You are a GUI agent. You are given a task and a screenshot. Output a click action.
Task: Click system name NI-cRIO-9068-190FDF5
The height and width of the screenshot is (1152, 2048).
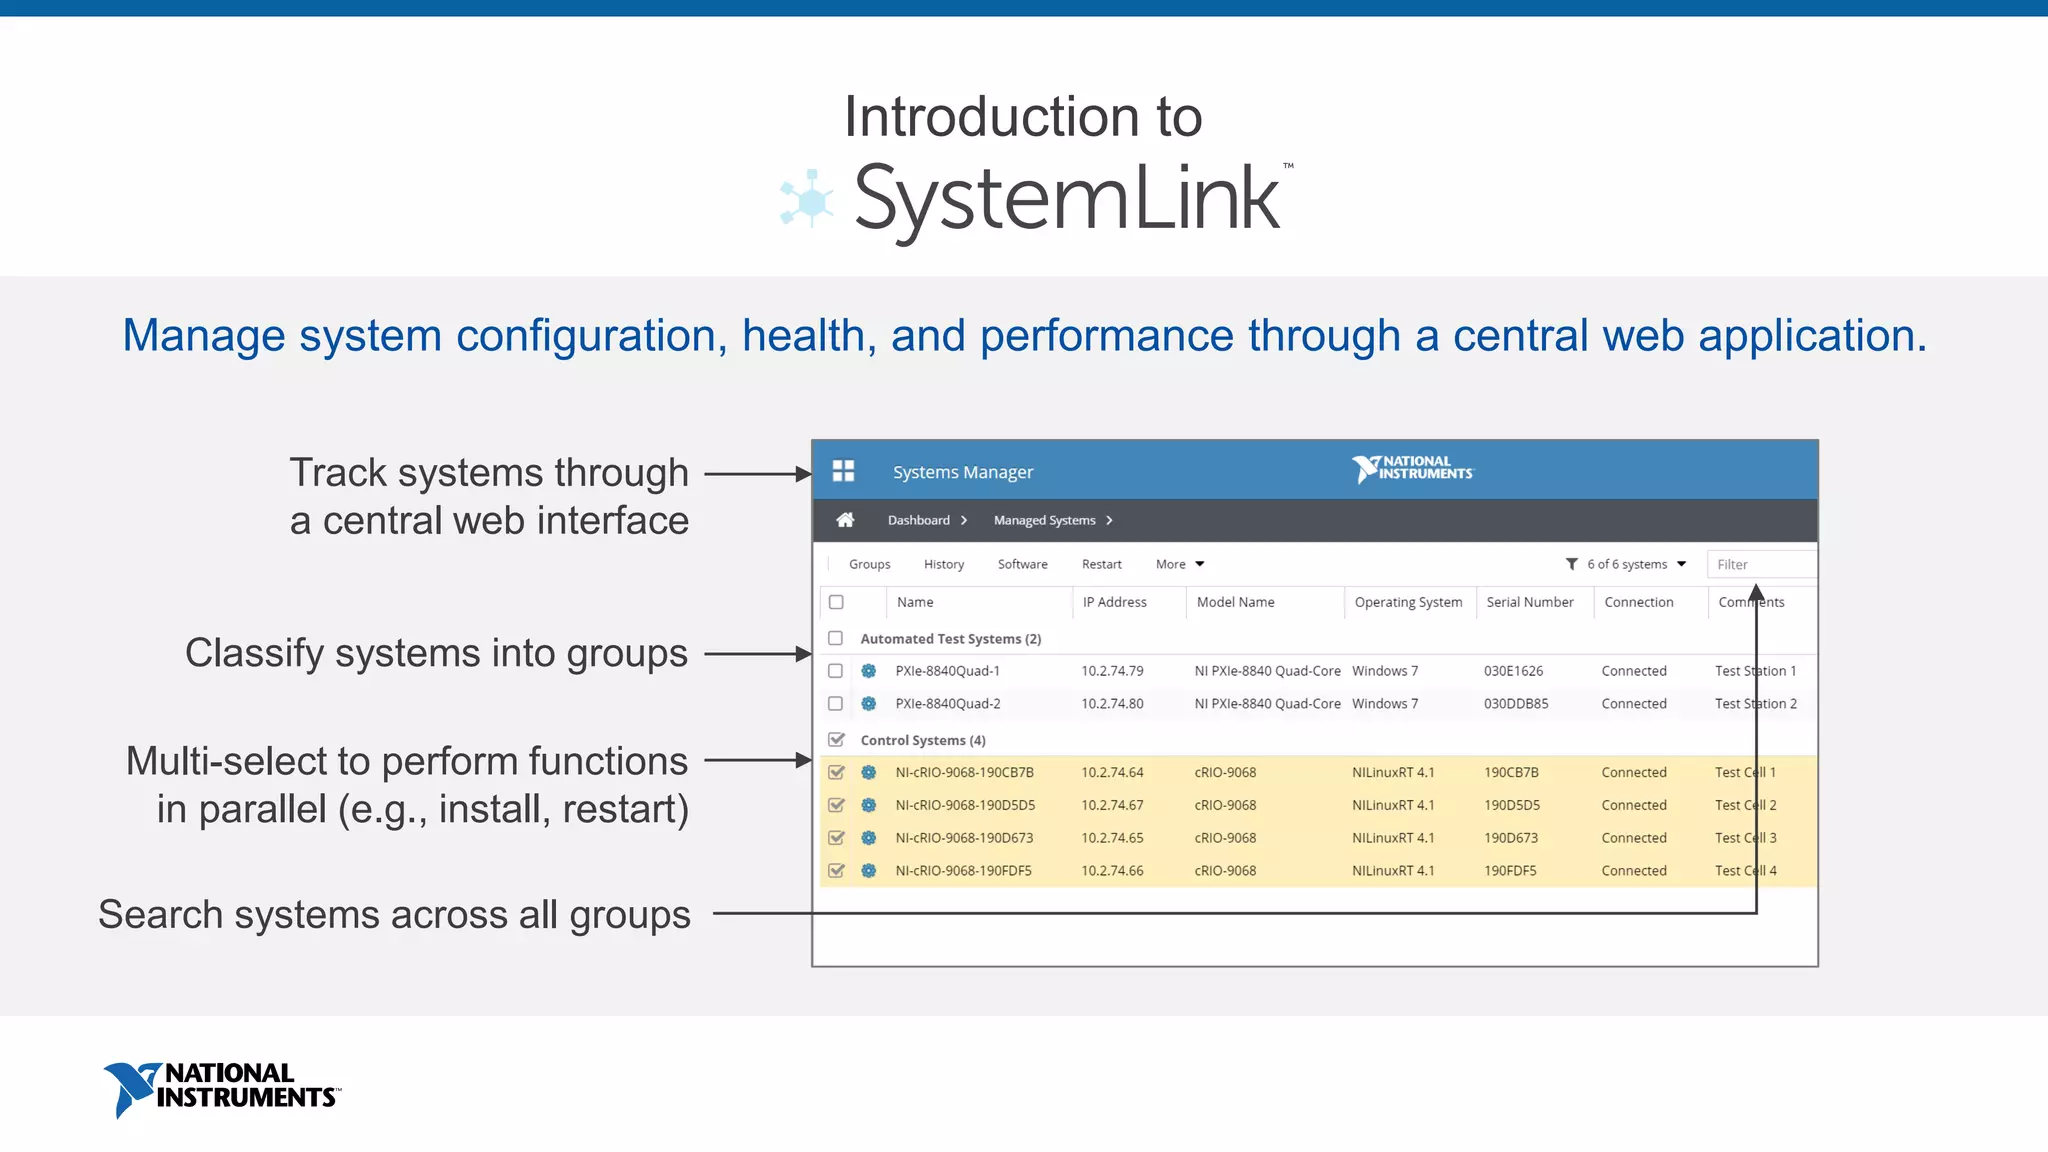coord(963,871)
